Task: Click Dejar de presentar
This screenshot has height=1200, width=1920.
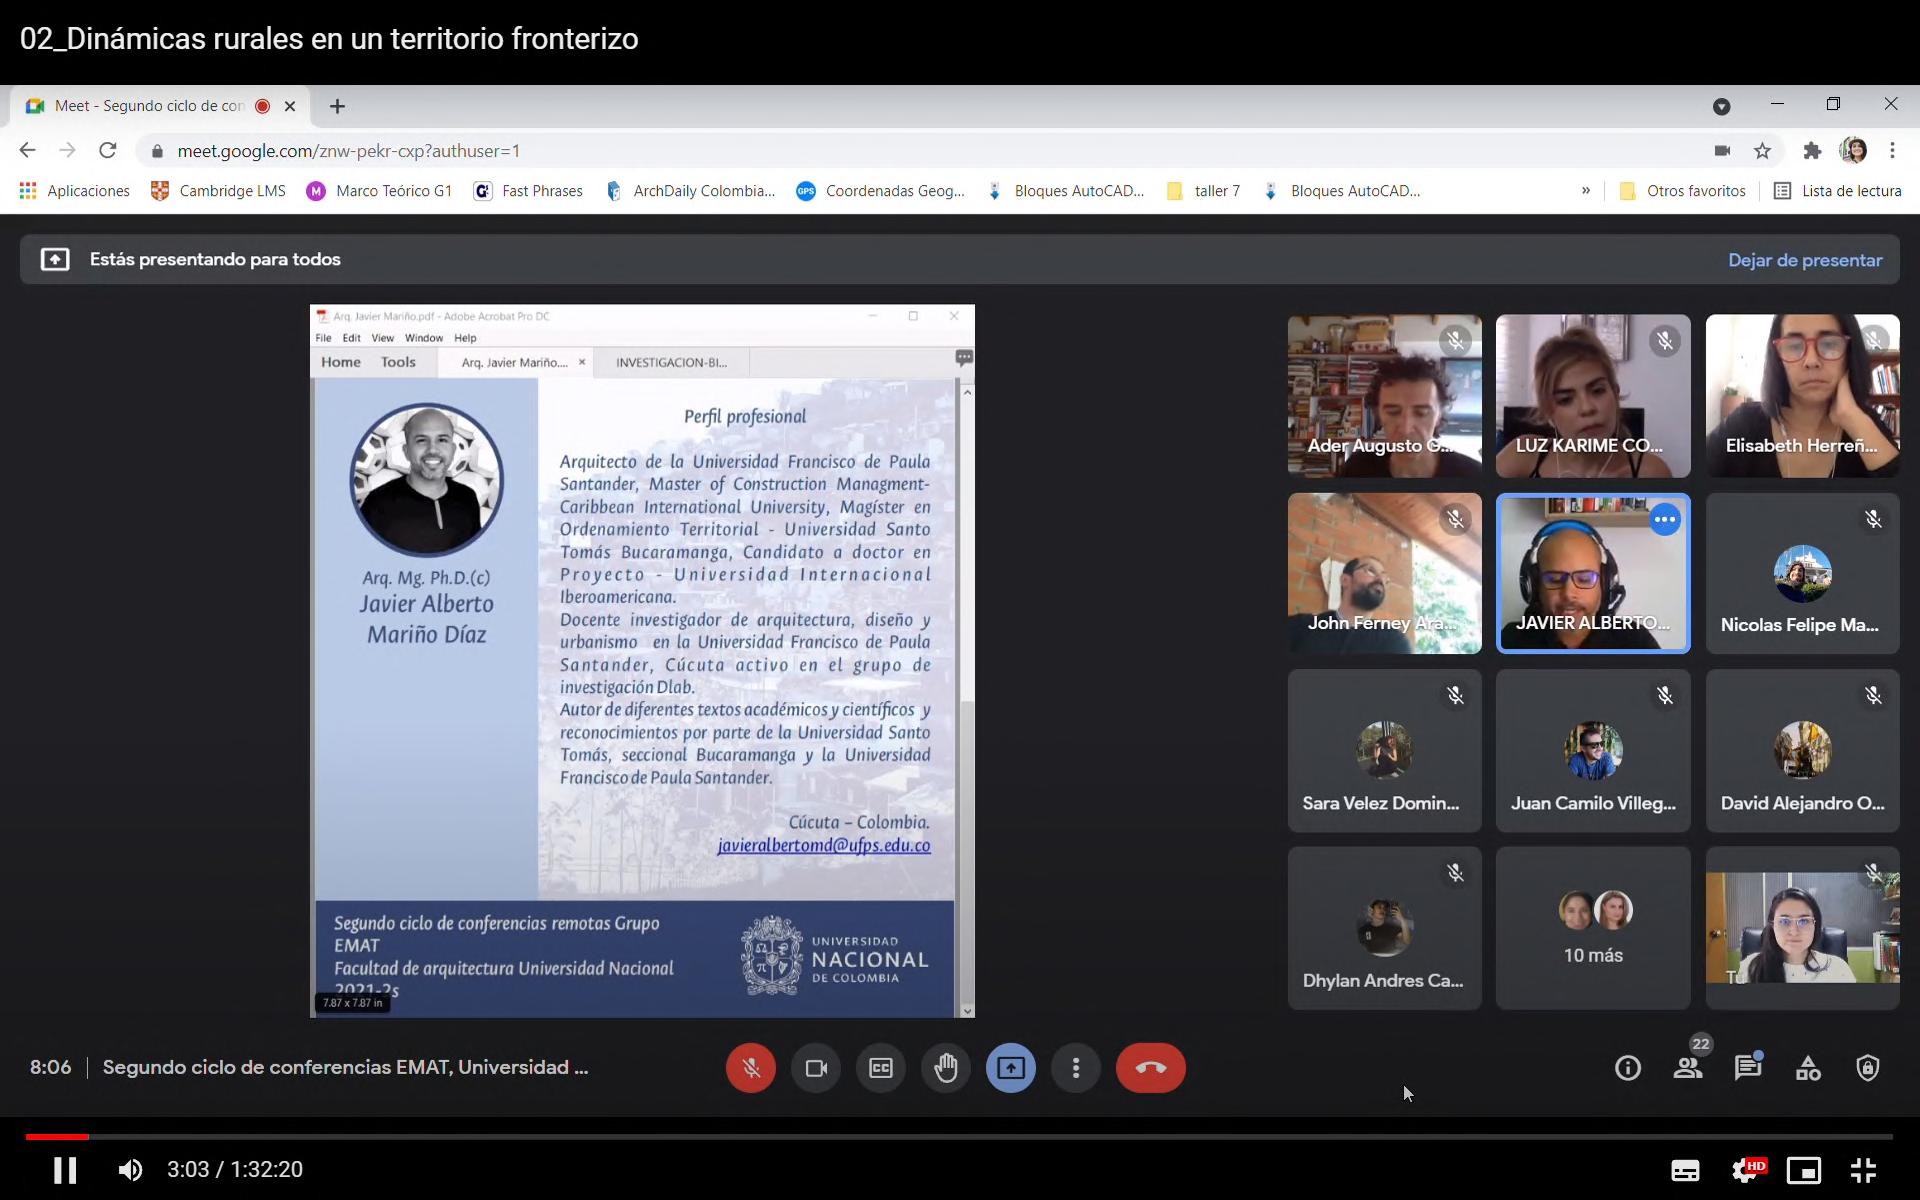Action: click(1804, 260)
